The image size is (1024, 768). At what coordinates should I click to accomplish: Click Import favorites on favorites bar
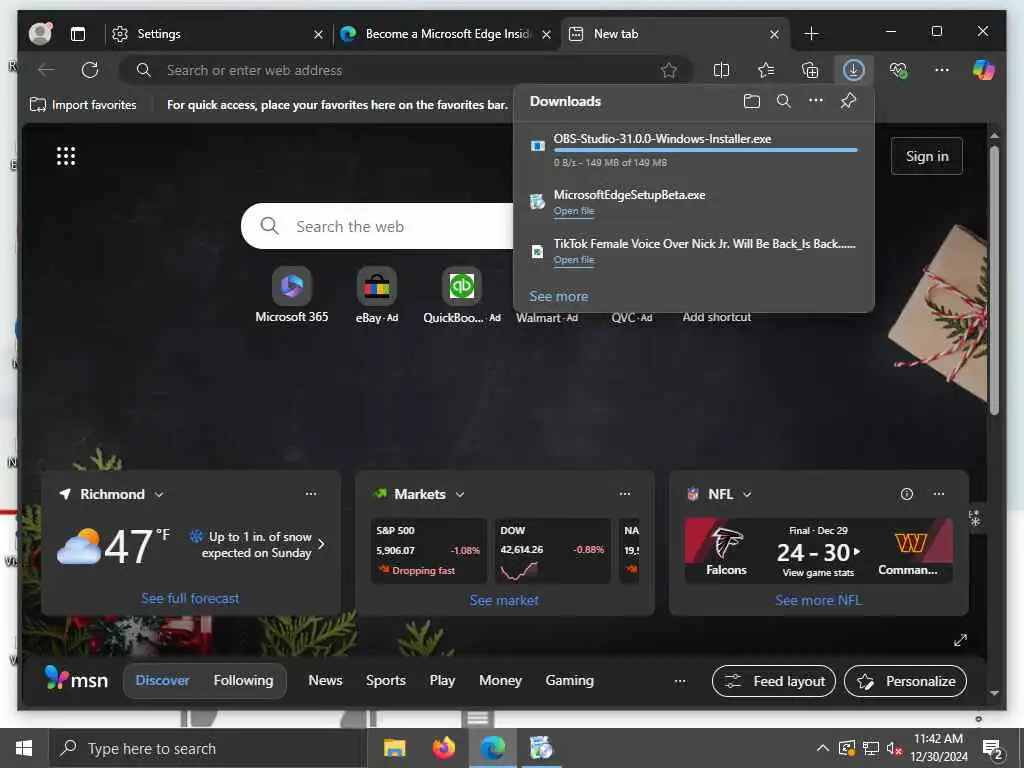pyautogui.click(x=83, y=104)
